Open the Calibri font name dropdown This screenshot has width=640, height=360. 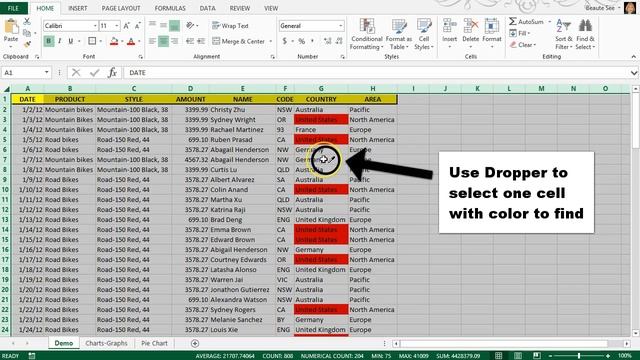[95, 26]
